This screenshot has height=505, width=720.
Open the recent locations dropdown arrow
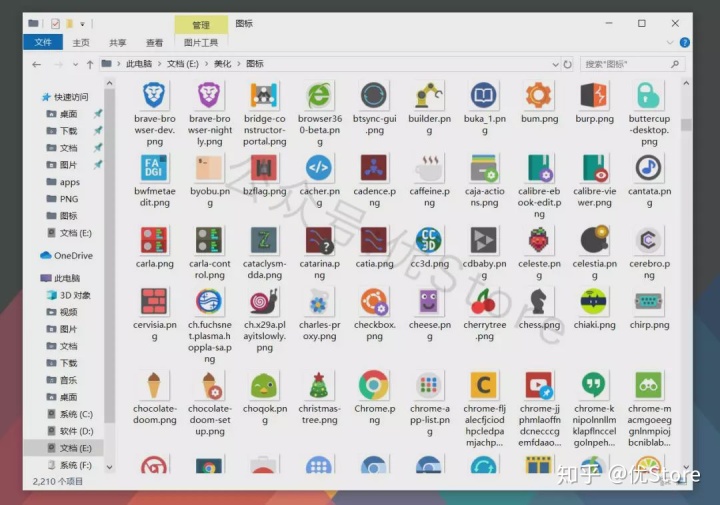(x=75, y=65)
